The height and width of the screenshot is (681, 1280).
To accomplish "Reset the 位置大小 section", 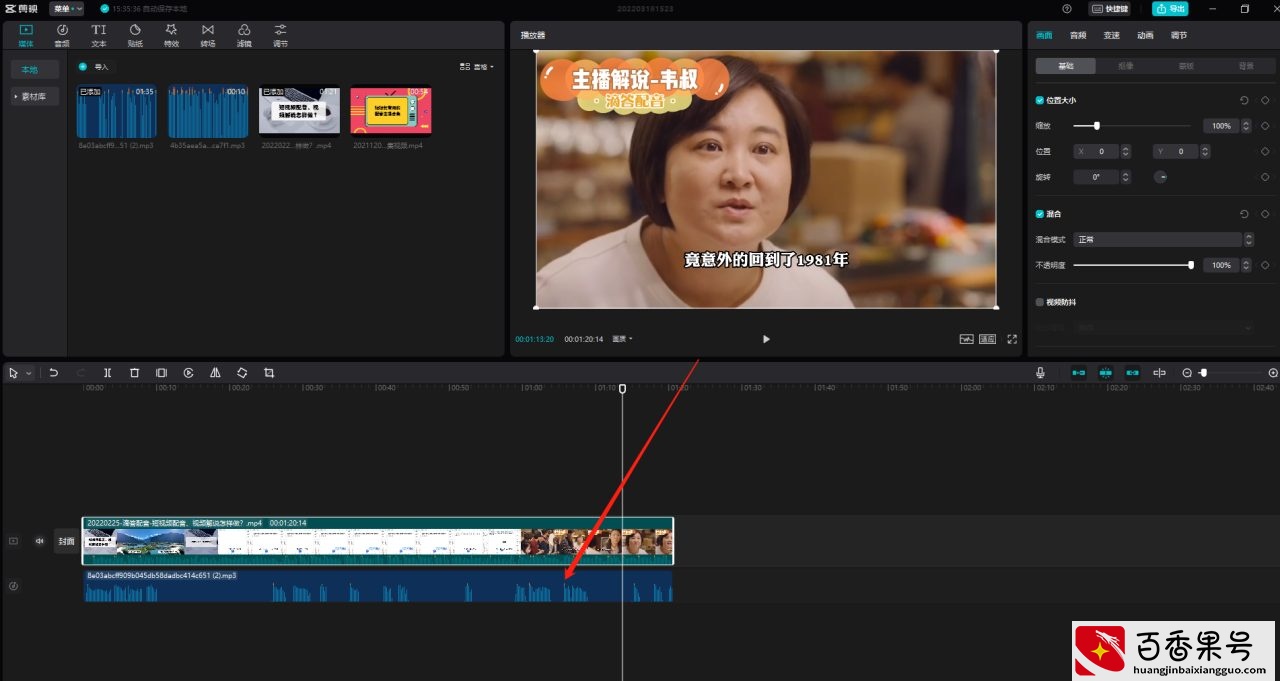I will click(x=1244, y=100).
